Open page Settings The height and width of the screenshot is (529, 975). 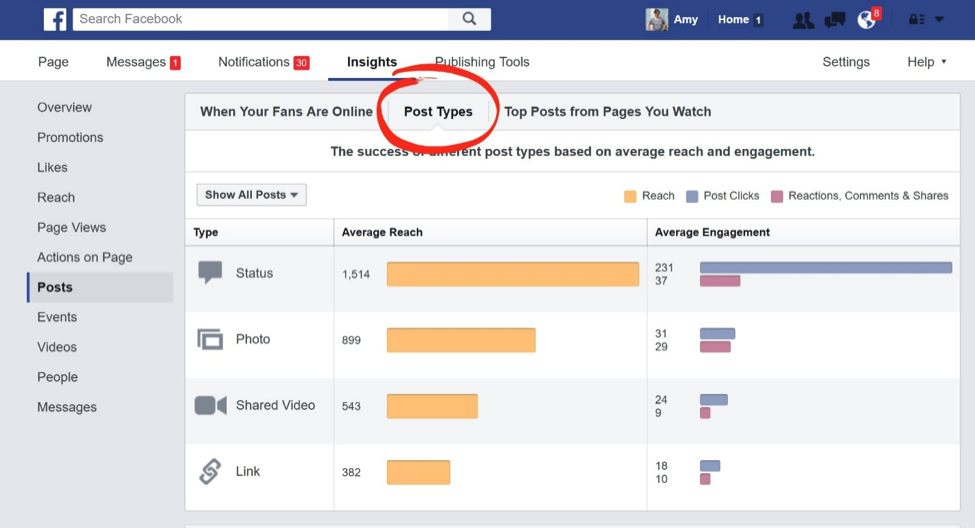click(846, 62)
